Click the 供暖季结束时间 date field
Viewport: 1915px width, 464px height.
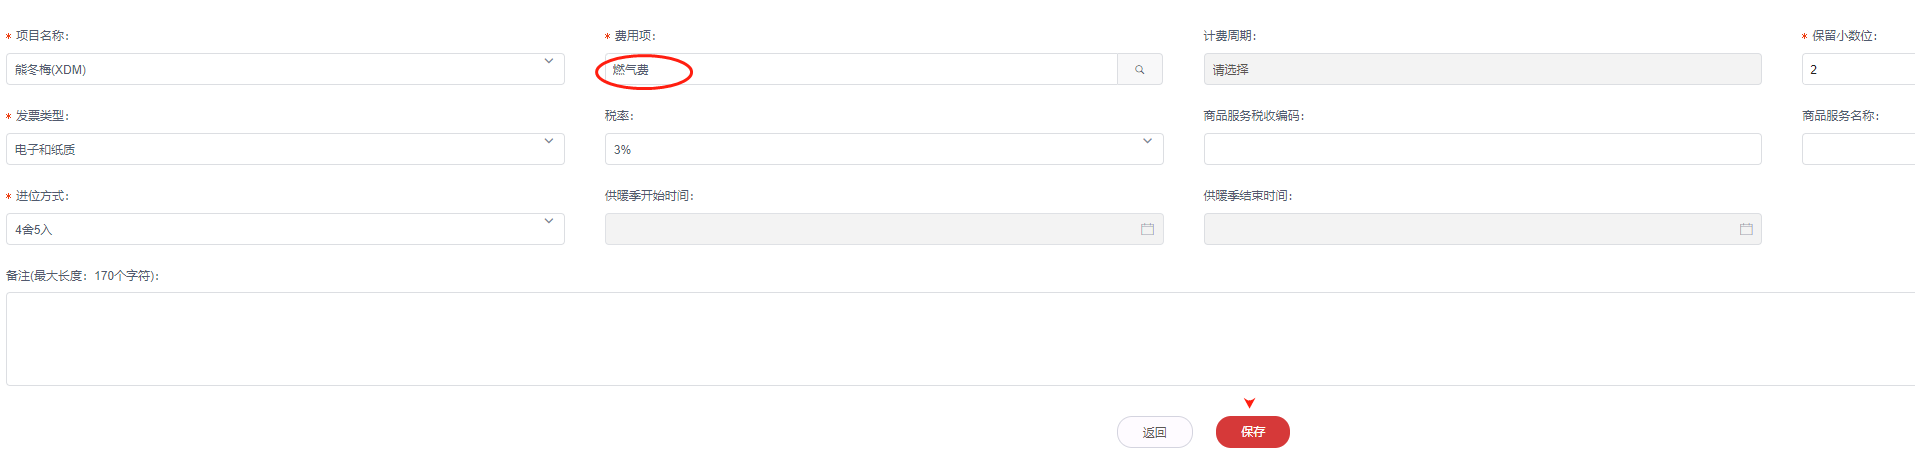pos(1468,229)
